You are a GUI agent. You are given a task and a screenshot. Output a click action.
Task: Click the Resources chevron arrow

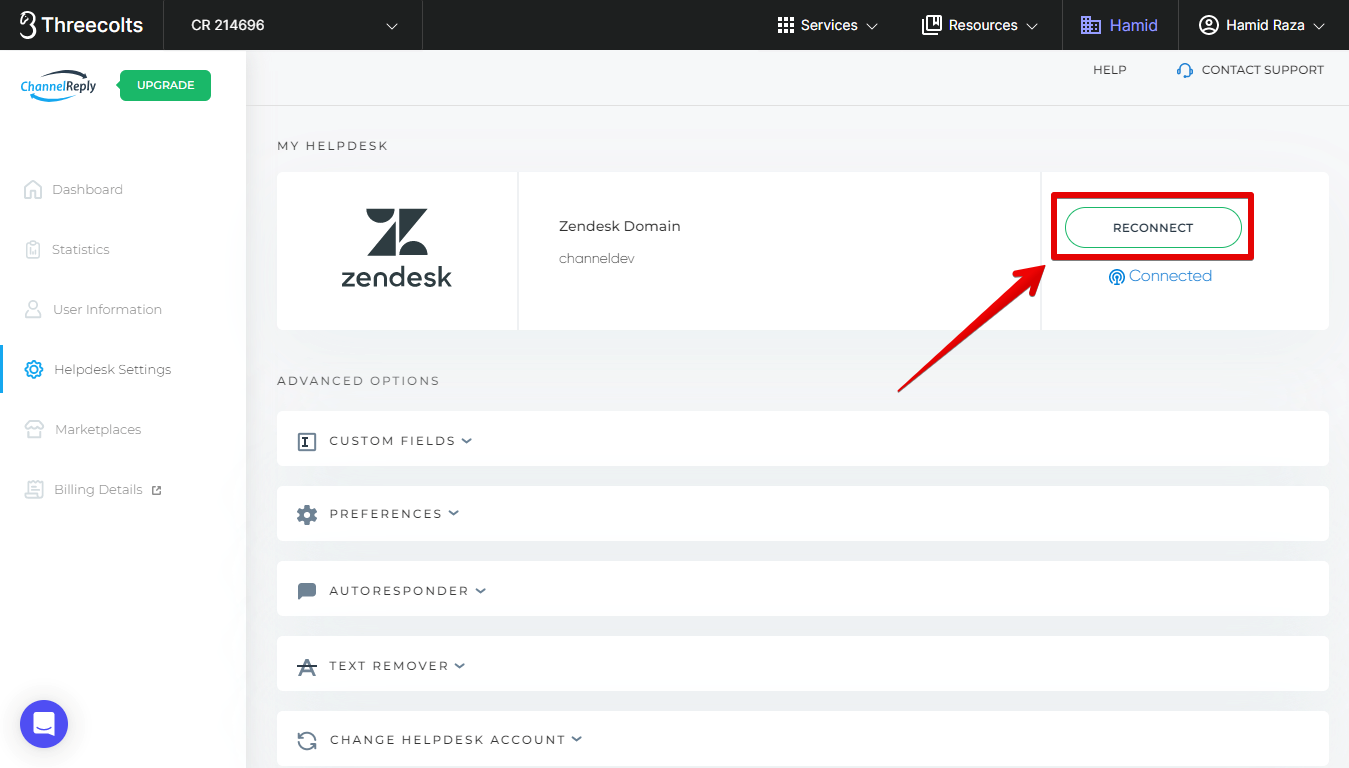click(x=1032, y=26)
